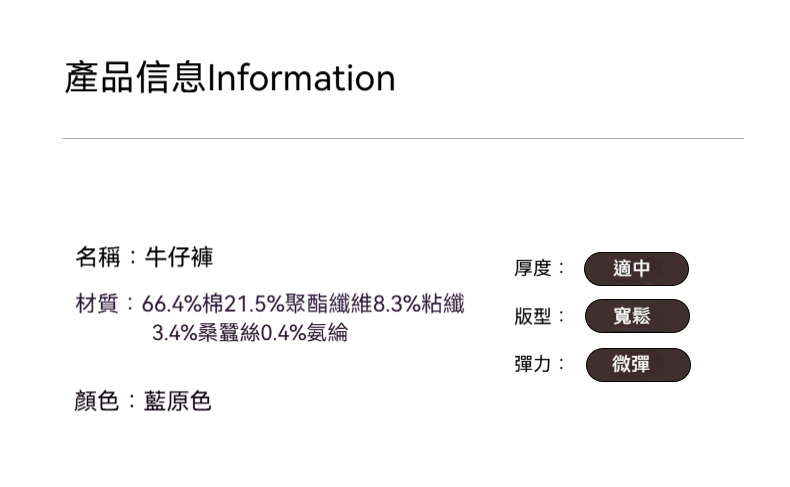The image size is (790, 487).
Task: Click the 版型 label
Action: (x=534, y=316)
